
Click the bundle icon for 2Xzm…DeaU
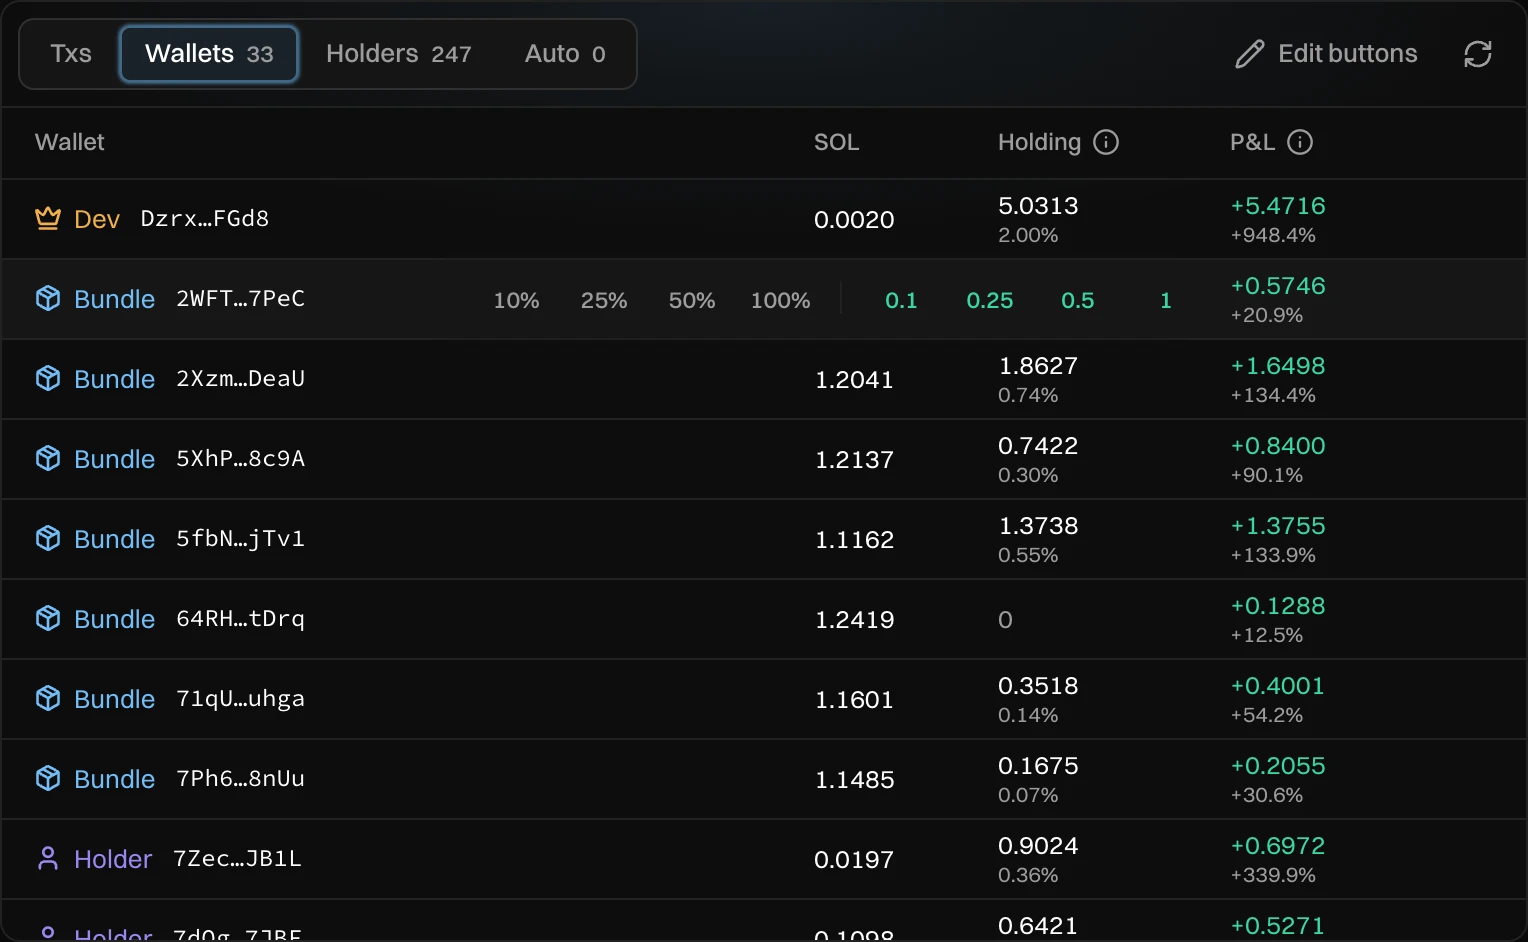pos(48,378)
